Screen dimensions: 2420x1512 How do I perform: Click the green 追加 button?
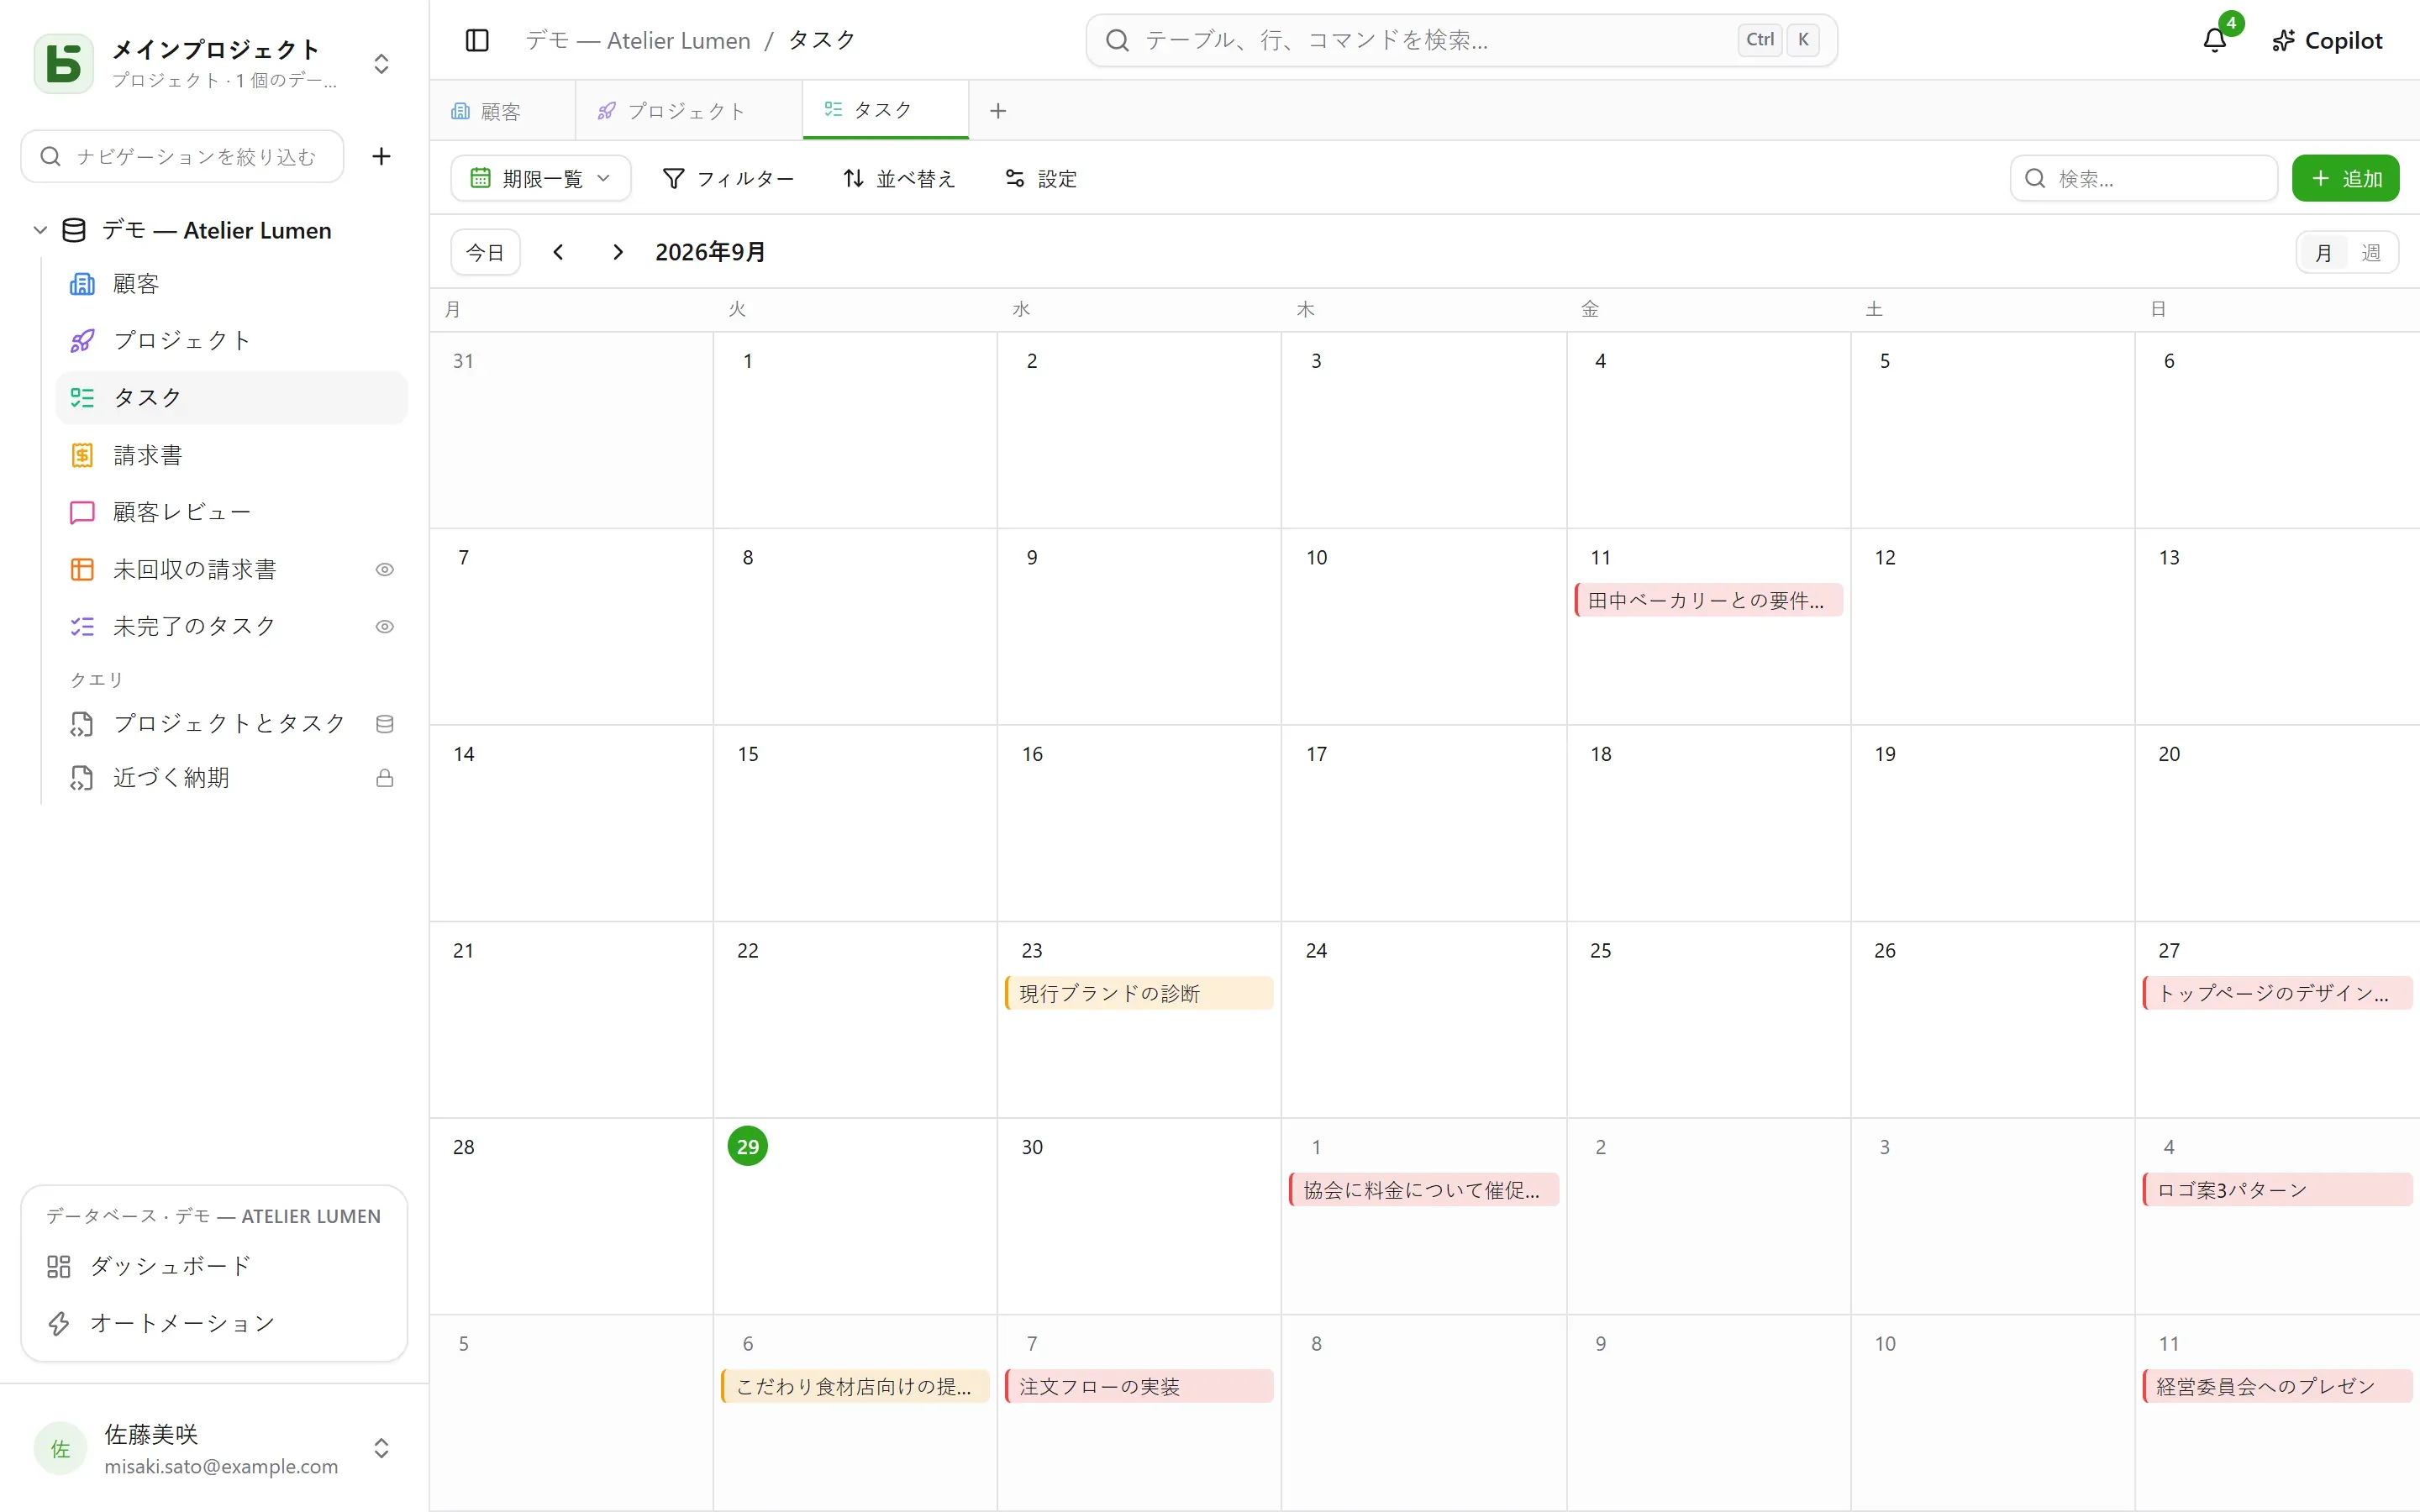coord(2345,178)
